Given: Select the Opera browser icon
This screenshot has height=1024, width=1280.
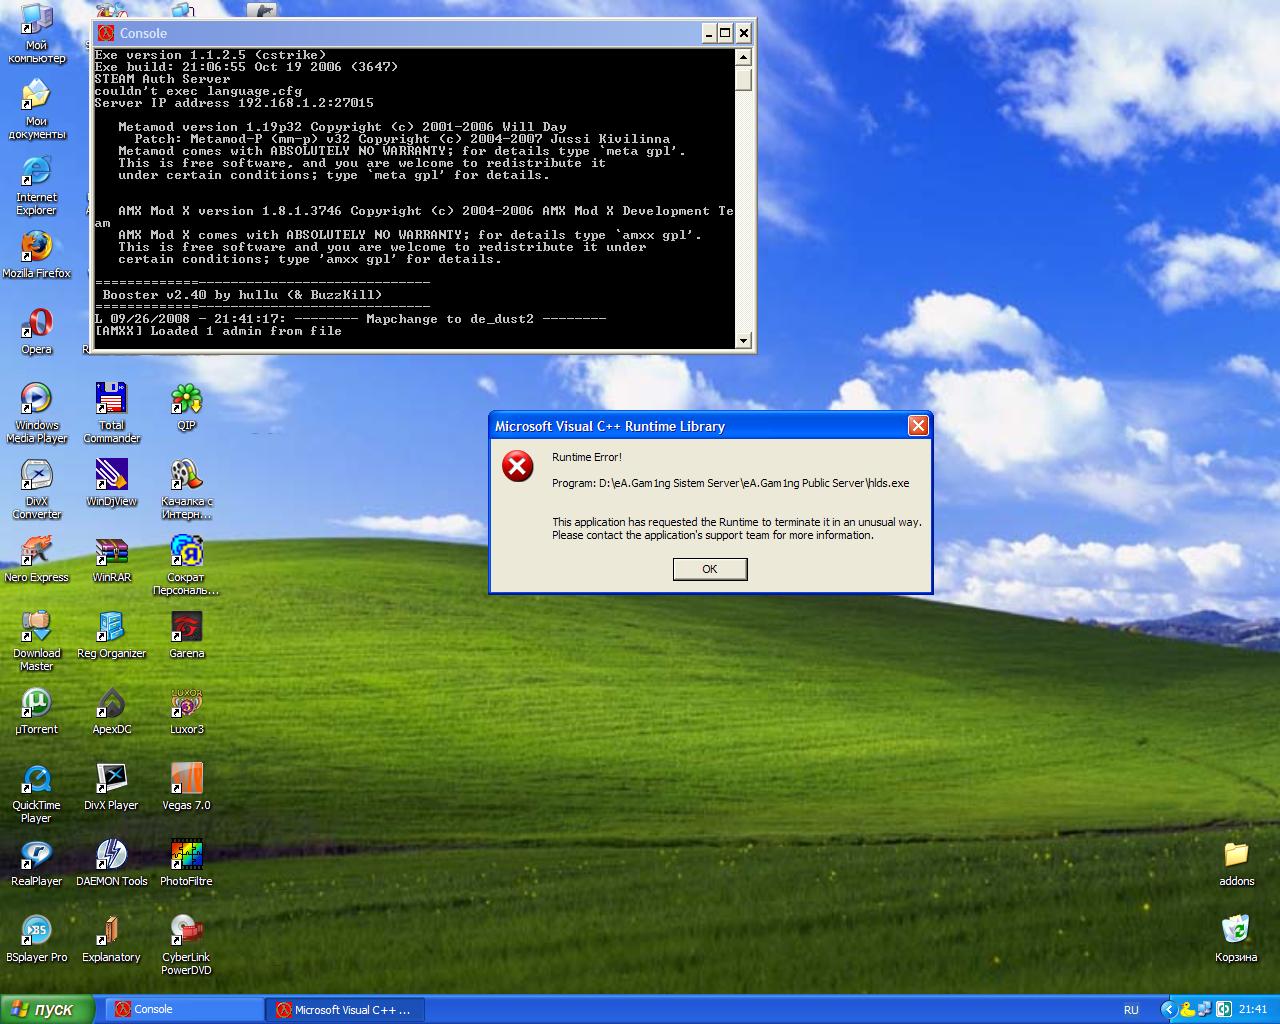Looking at the screenshot, I should (37, 330).
